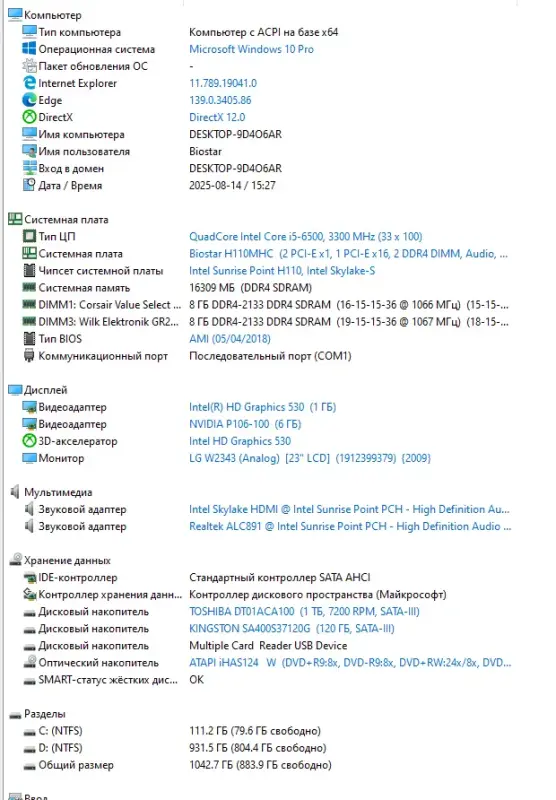Open the KINGSTON SA400S37120G drive link
The height and width of the screenshot is (800, 556).
292,629
